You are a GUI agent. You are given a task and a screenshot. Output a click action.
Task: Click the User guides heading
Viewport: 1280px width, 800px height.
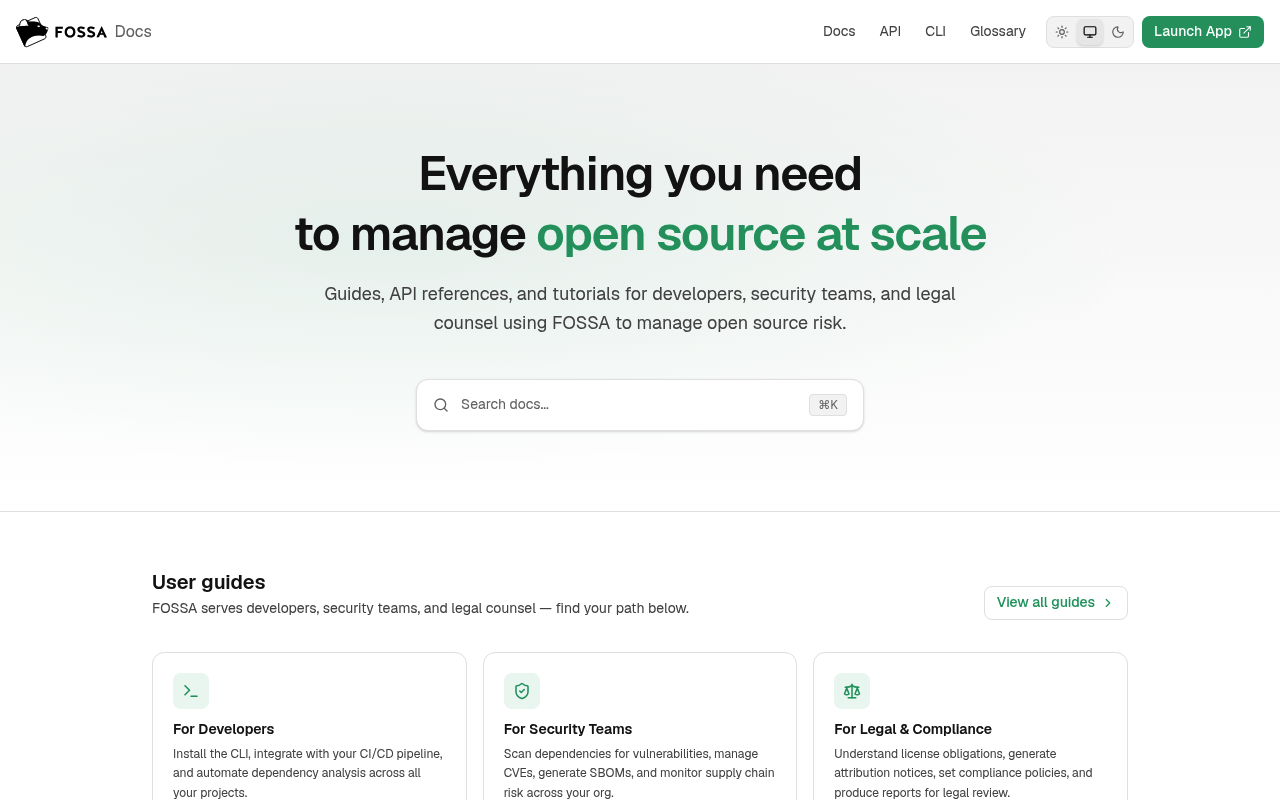209,582
